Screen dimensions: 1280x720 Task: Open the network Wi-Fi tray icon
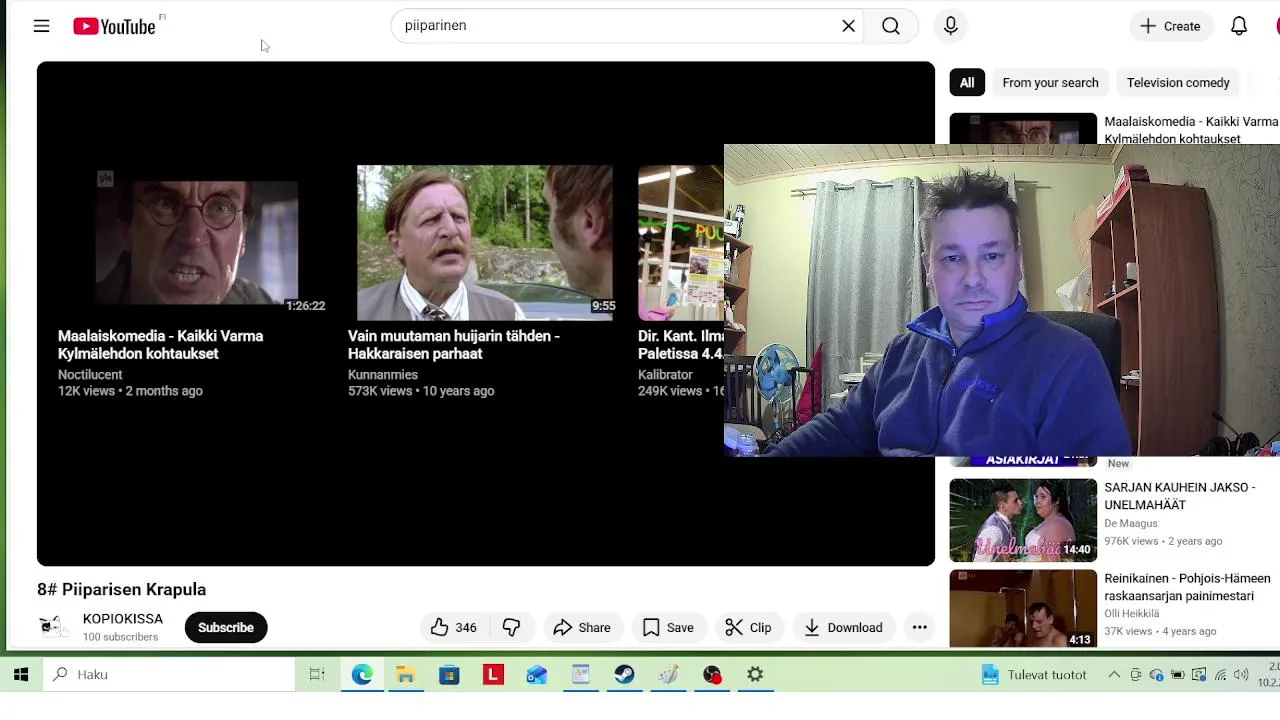click(1220, 675)
